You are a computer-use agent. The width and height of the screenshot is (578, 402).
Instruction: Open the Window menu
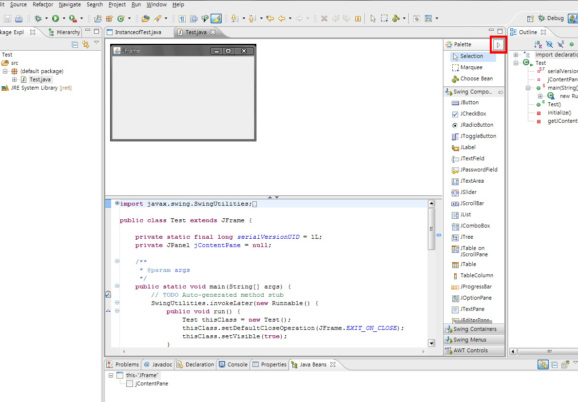(x=157, y=4)
